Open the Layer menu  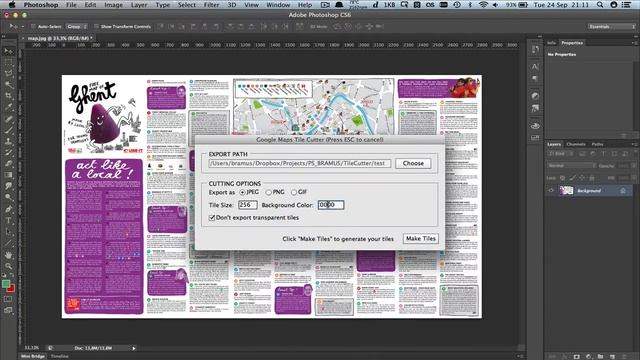[x=139, y=5]
